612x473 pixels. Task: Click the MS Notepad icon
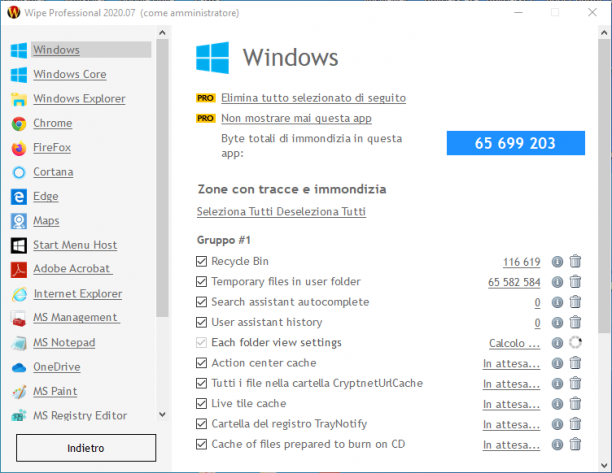(19, 343)
